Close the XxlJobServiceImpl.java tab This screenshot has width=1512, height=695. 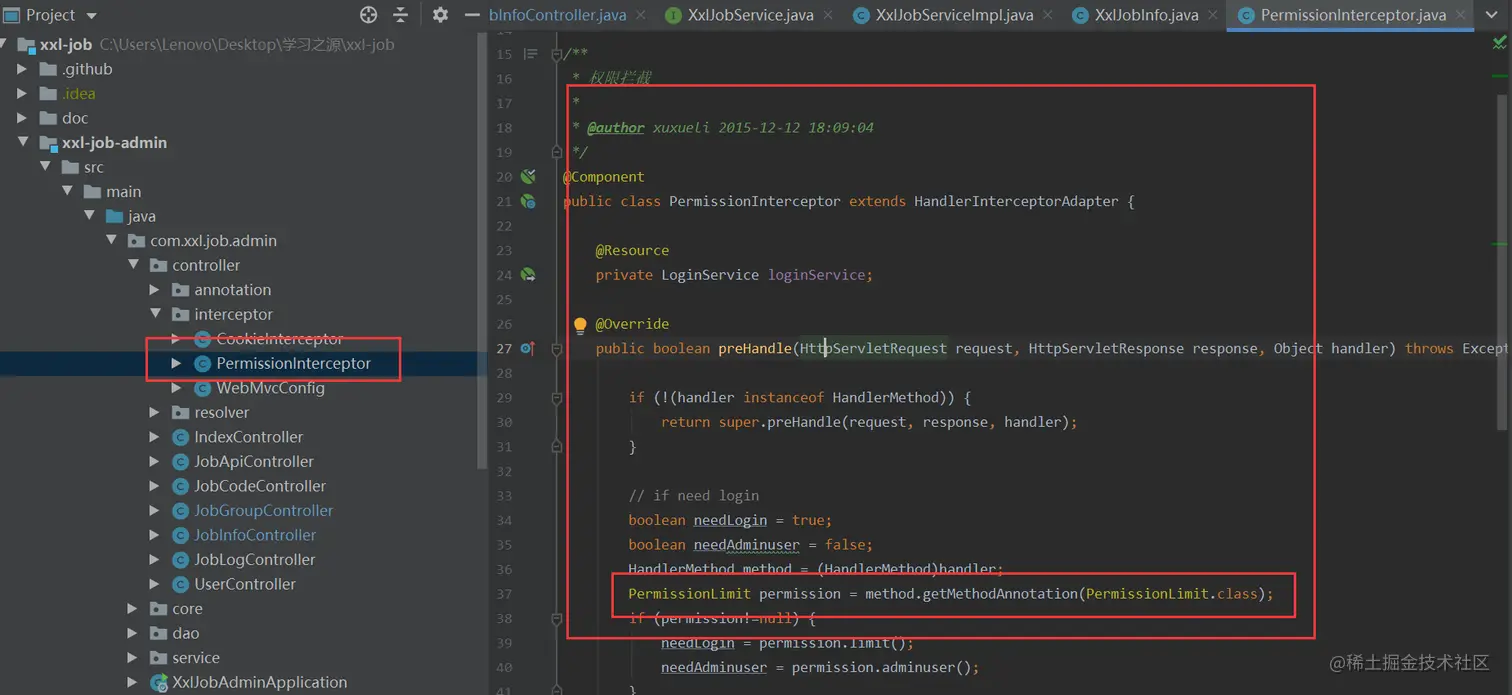[x=1048, y=15]
